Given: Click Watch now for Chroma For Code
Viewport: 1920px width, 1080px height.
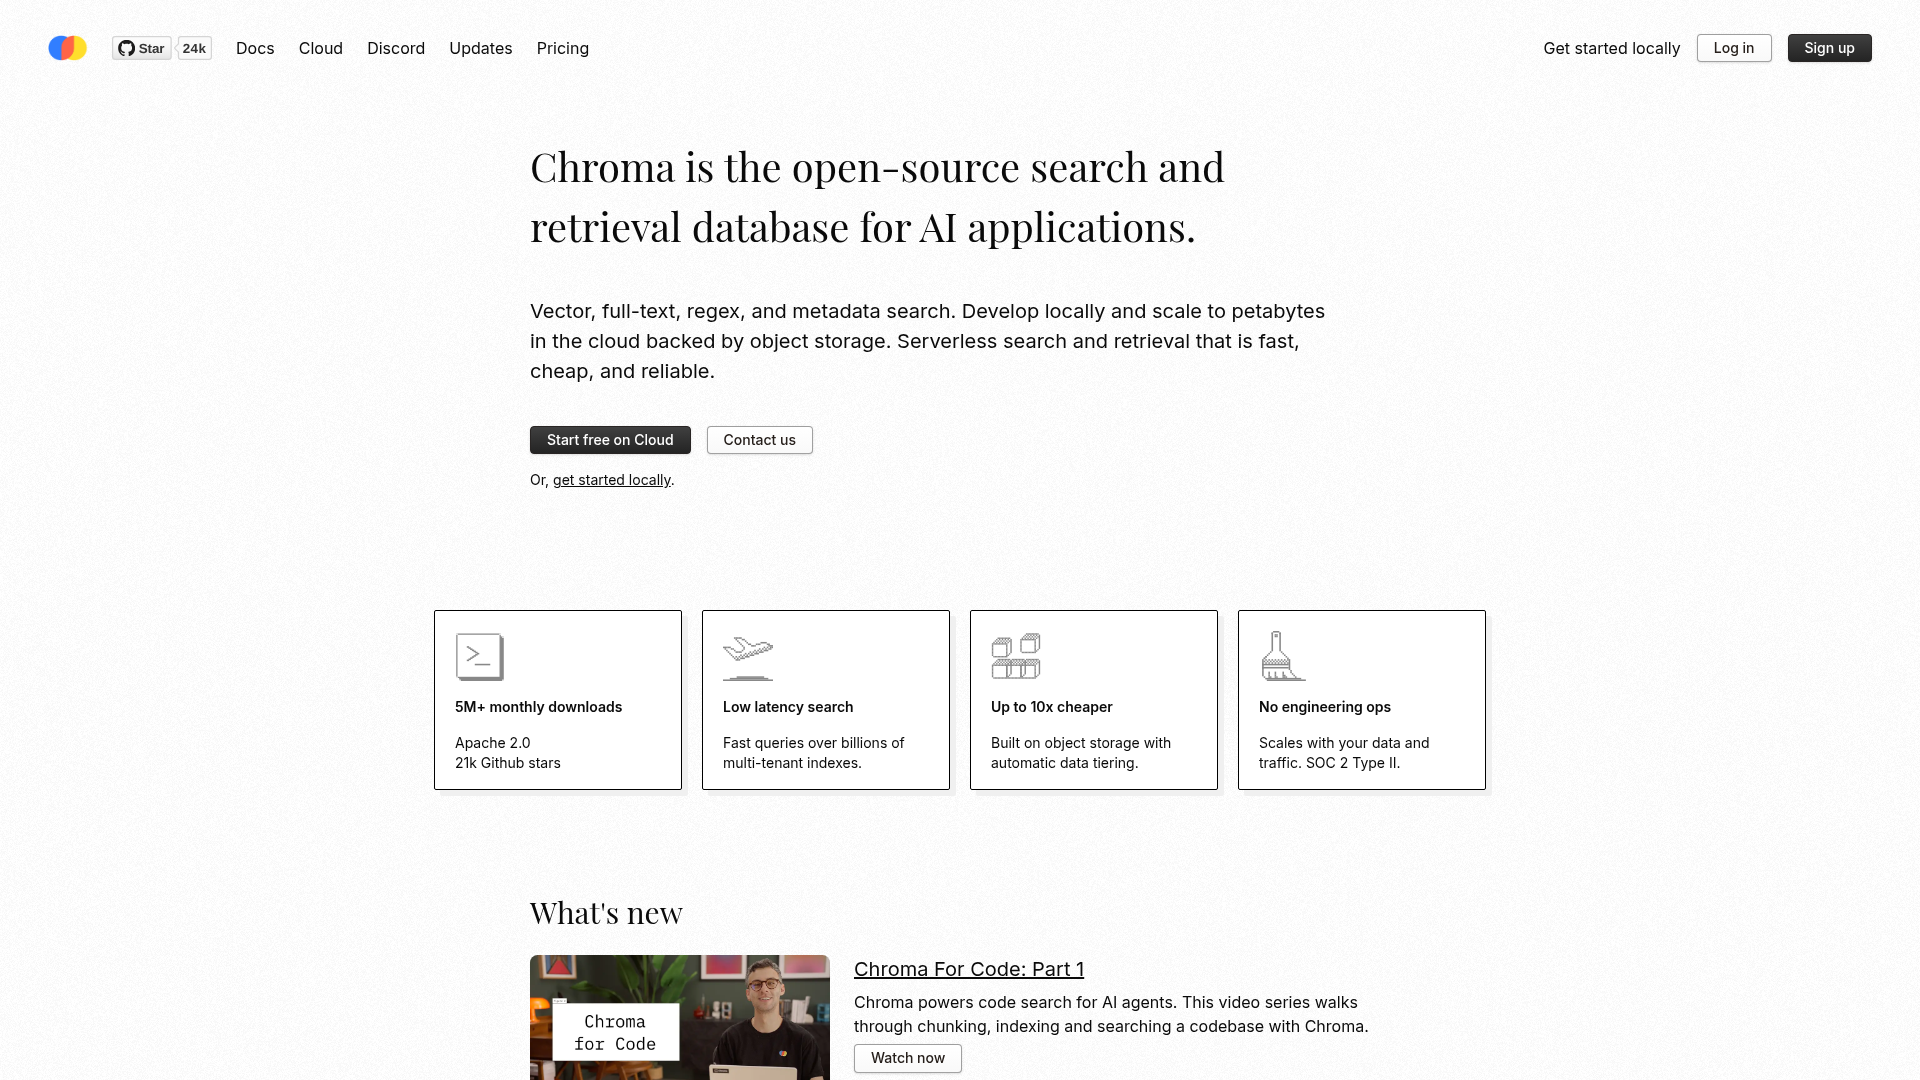Looking at the screenshot, I should click(907, 1058).
